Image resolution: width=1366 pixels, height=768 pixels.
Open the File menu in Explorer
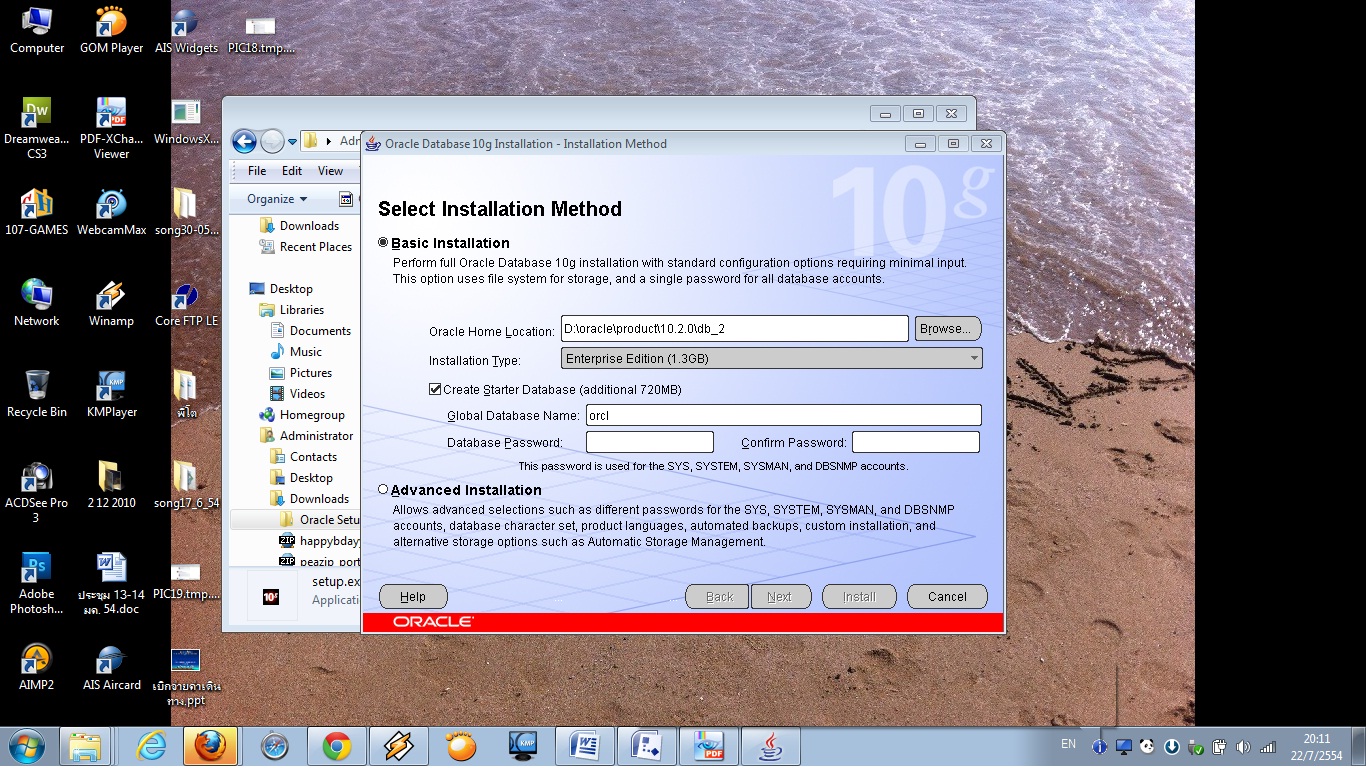pyautogui.click(x=257, y=171)
